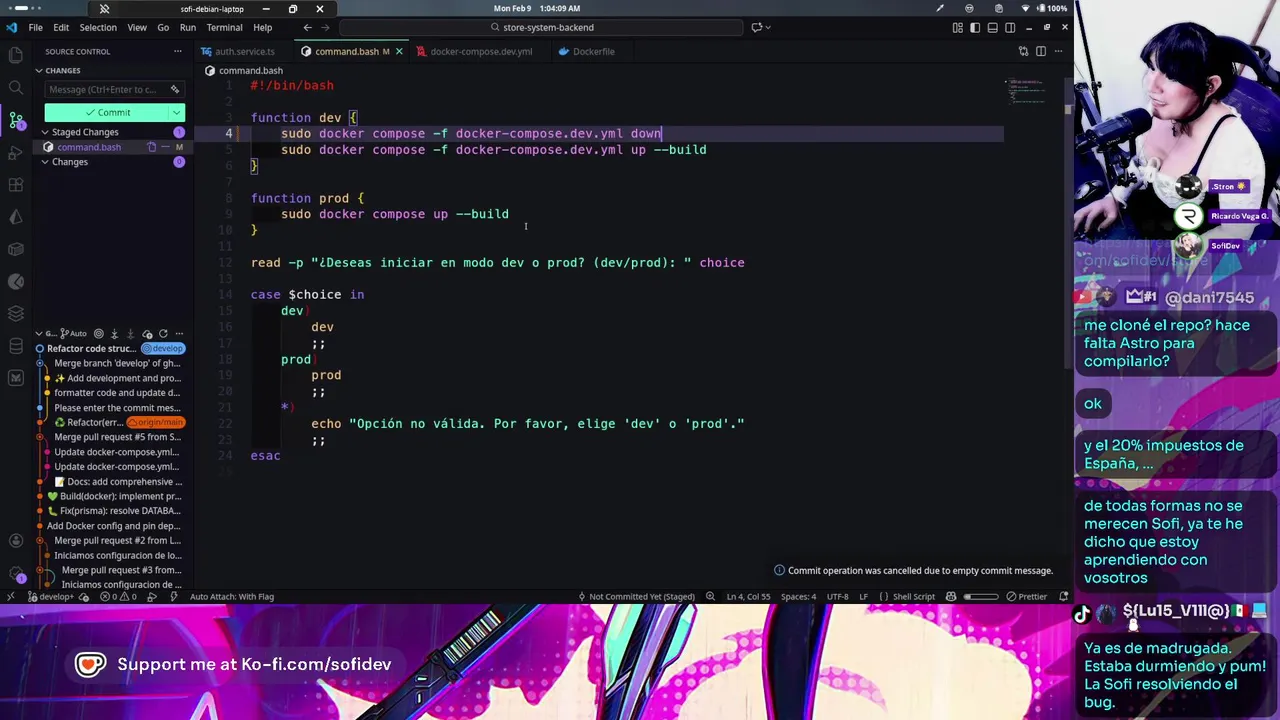The image size is (1280, 720).
Task: Open remote window indicator in status bar
Action: tap(10, 596)
